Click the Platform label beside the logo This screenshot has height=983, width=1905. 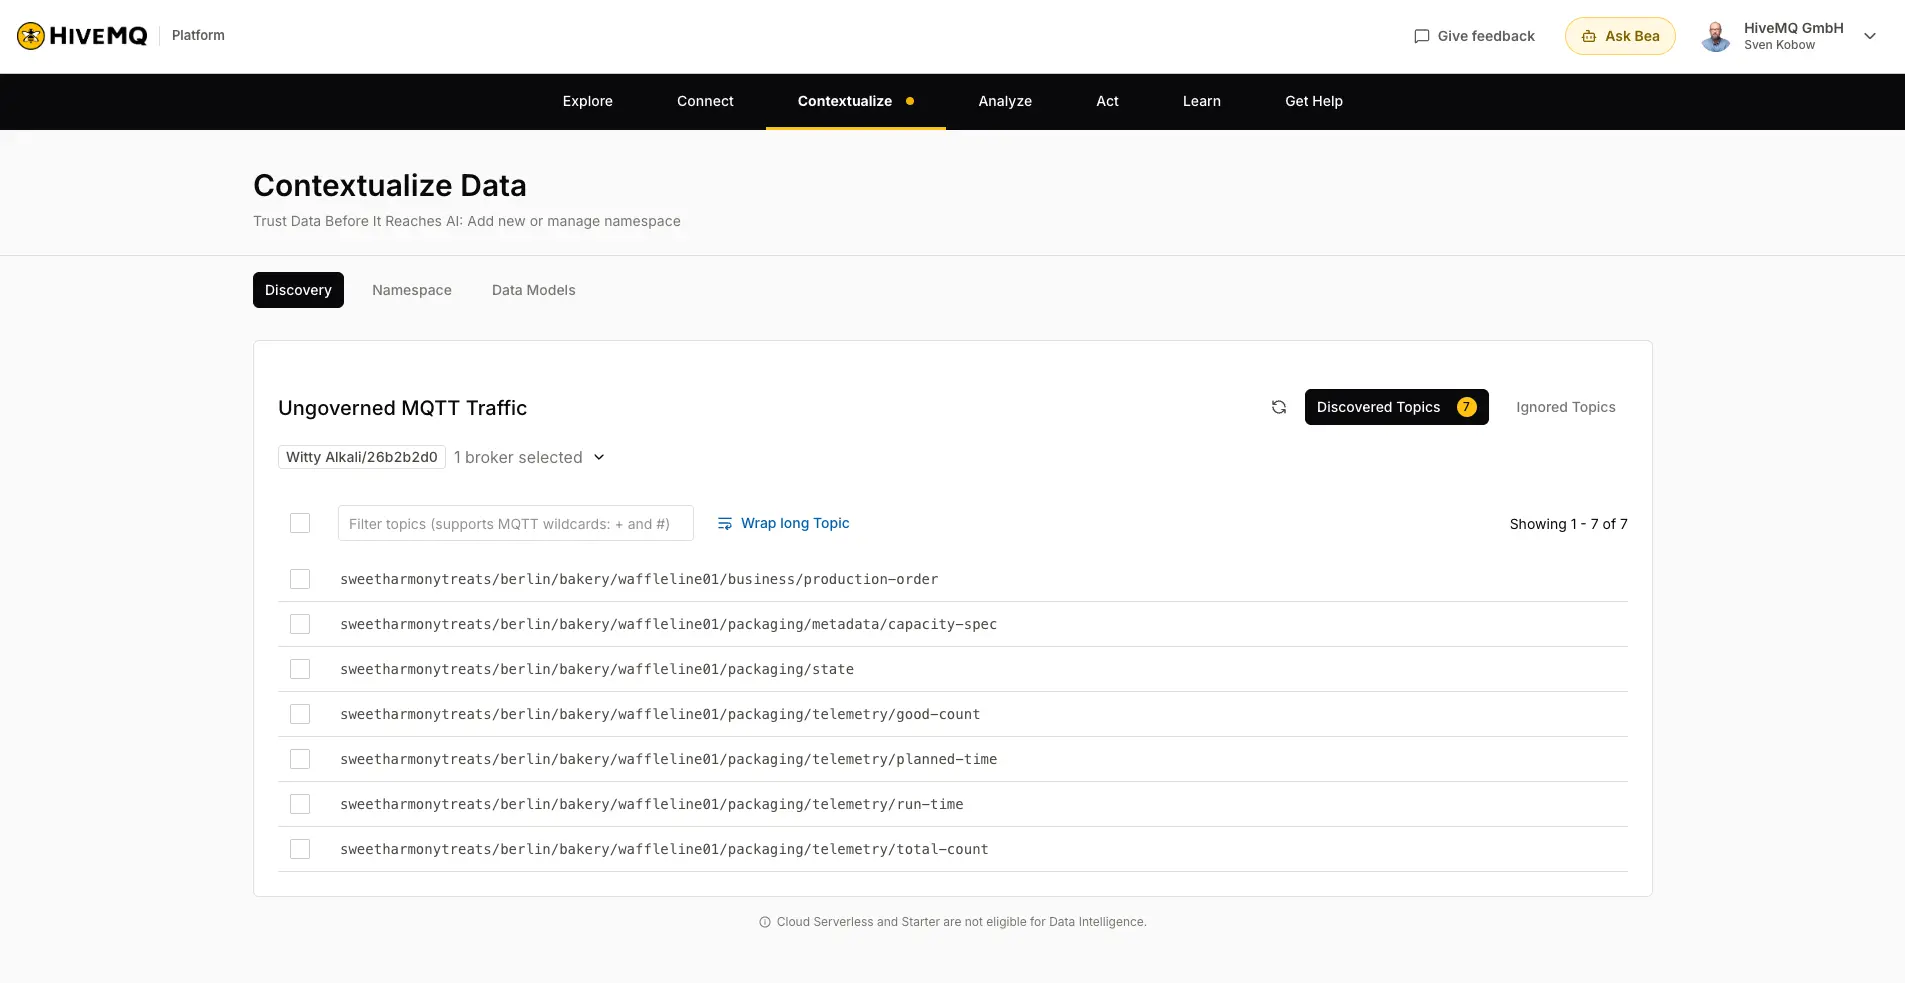pyautogui.click(x=198, y=35)
